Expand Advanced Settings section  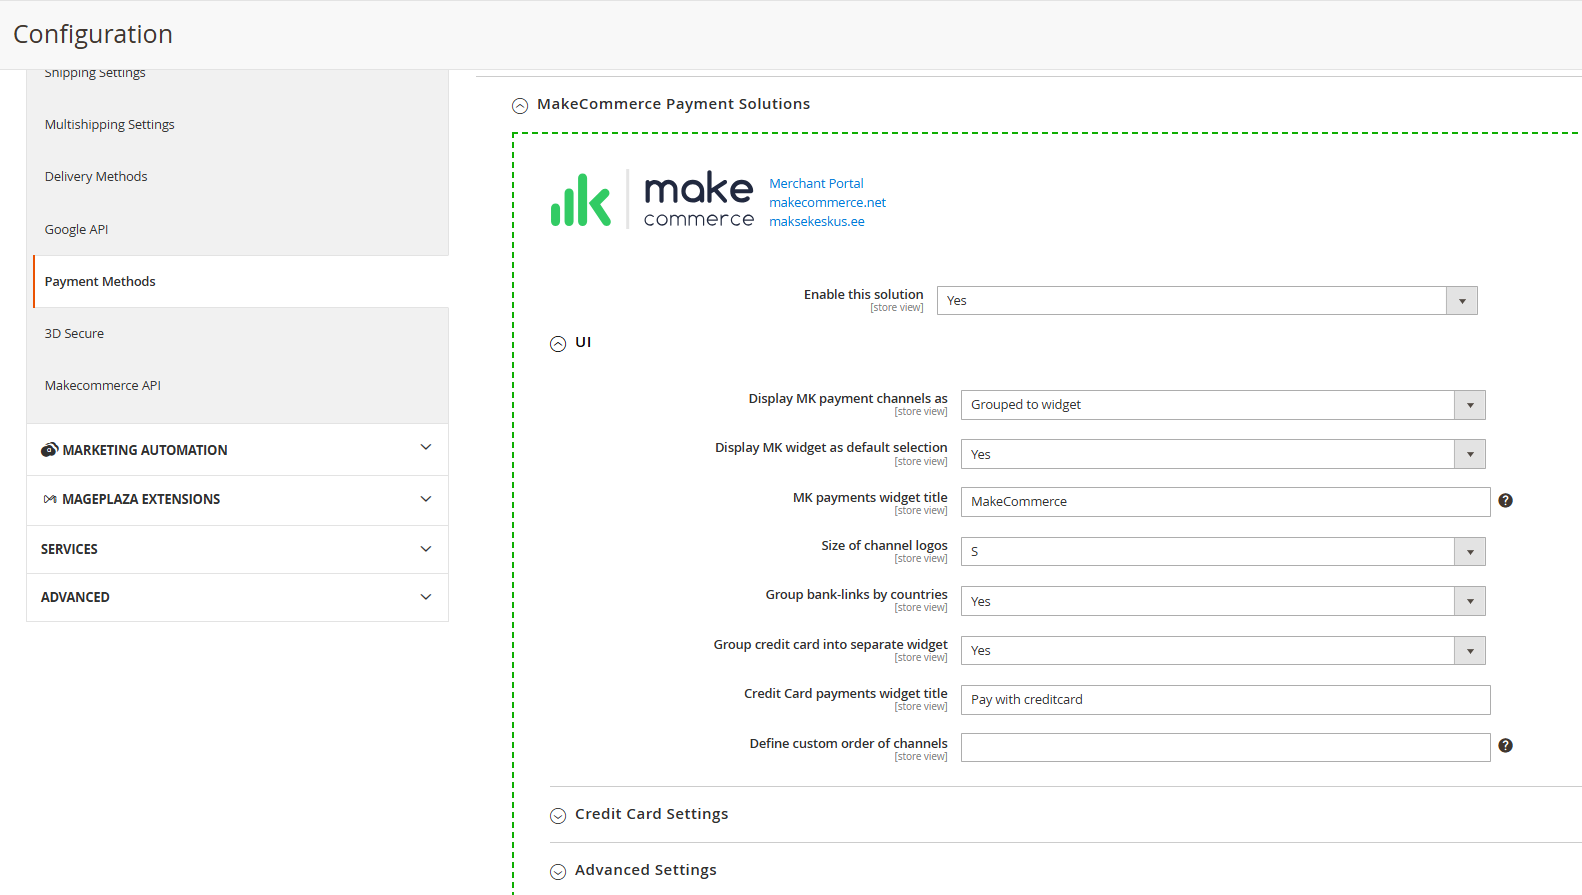click(x=558, y=872)
